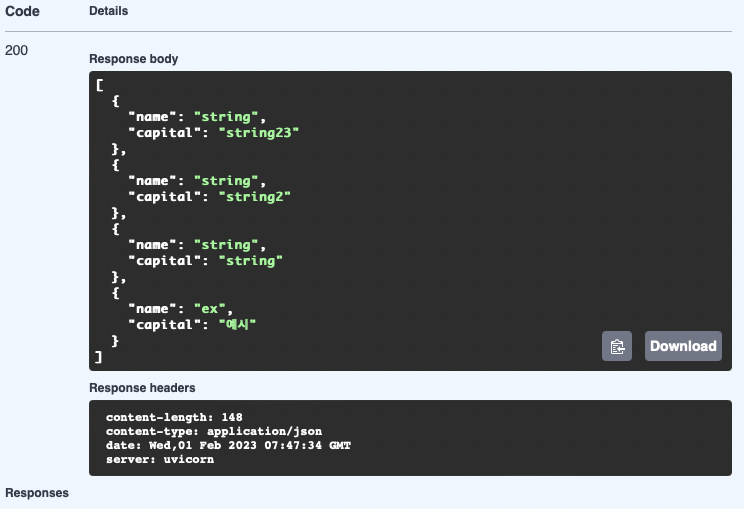Click the "string2" capital value
This screenshot has height=509, width=744.
tap(255, 197)
